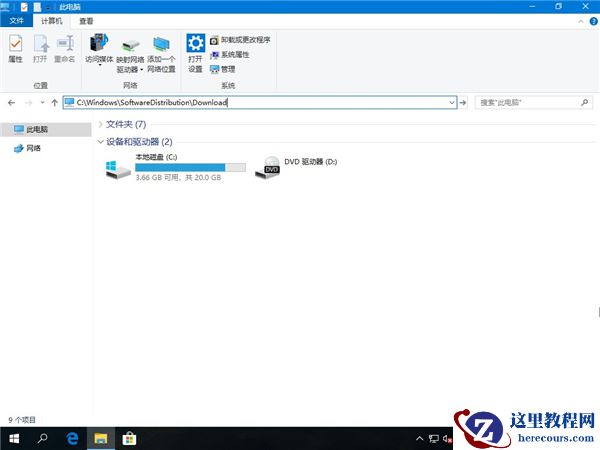Select the Rename (重命名) ribbon icon
The image size is (600, 450).
tap(64, 49)
